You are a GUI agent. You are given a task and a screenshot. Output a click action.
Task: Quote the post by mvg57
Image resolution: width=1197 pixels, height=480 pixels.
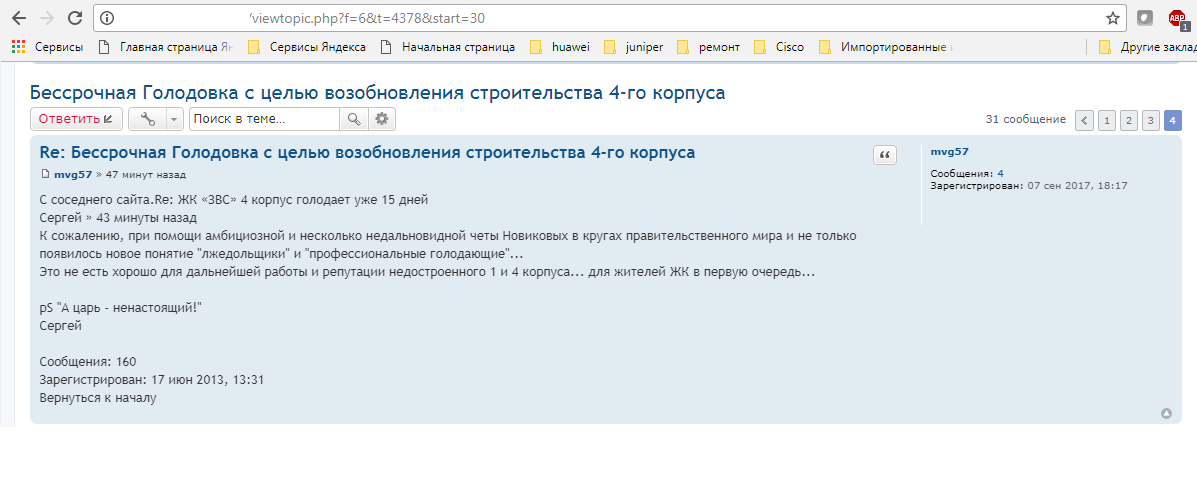pos(885,155)
